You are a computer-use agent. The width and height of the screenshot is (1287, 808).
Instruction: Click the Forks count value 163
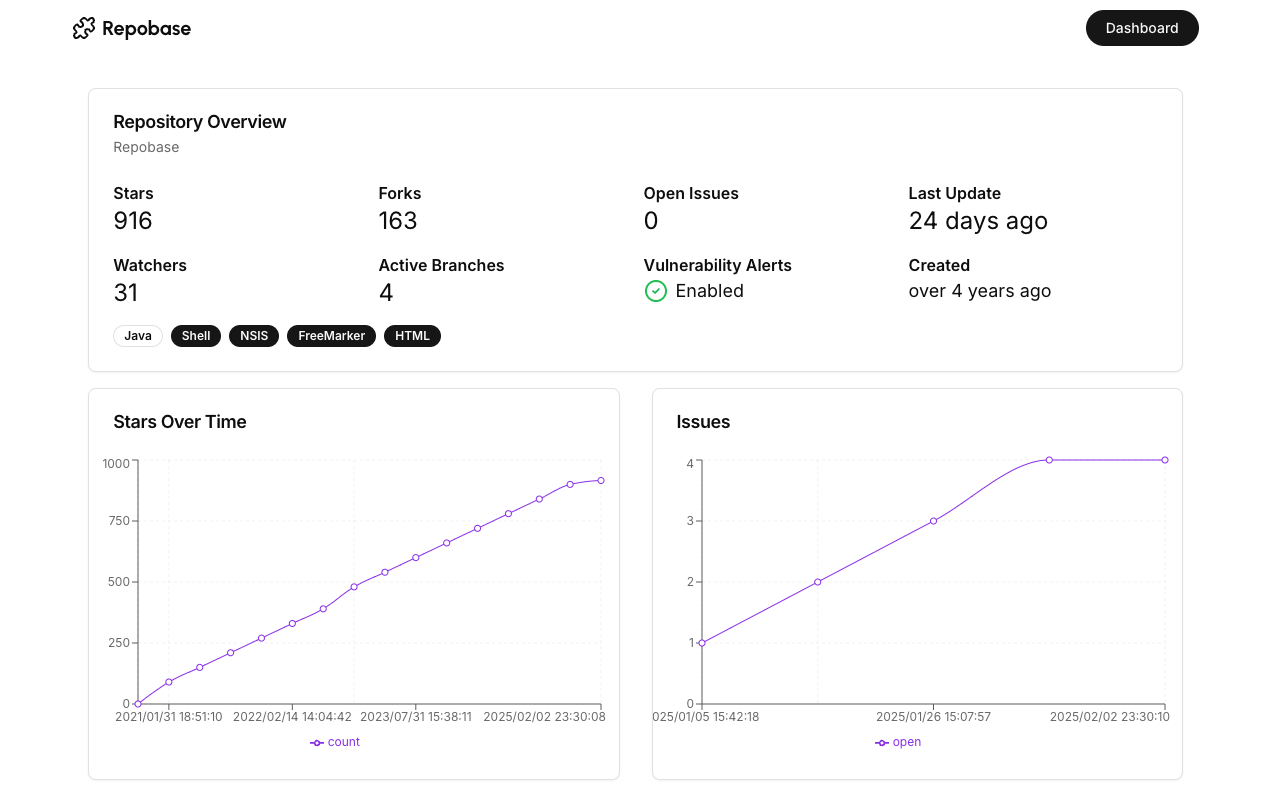(398, 221)
